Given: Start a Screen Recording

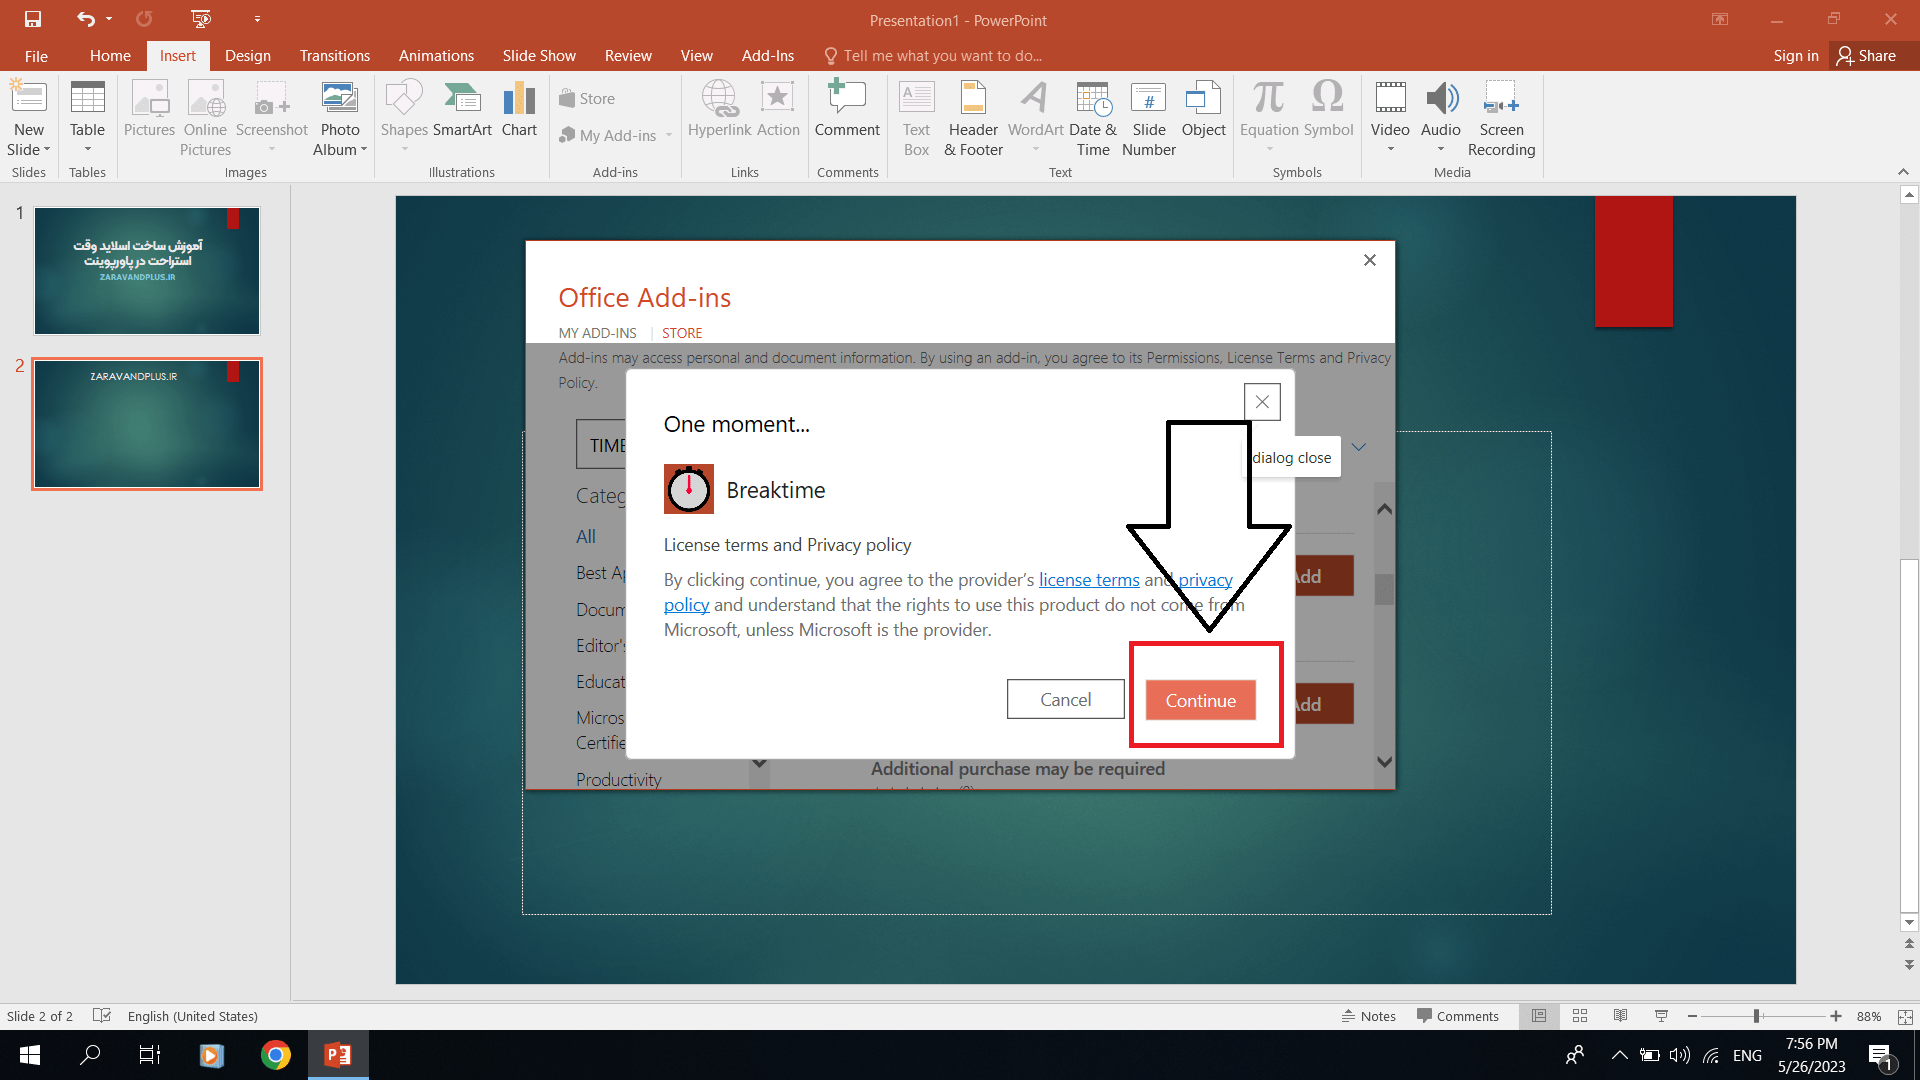Looking at the screenshot, I should (1501, 117).
